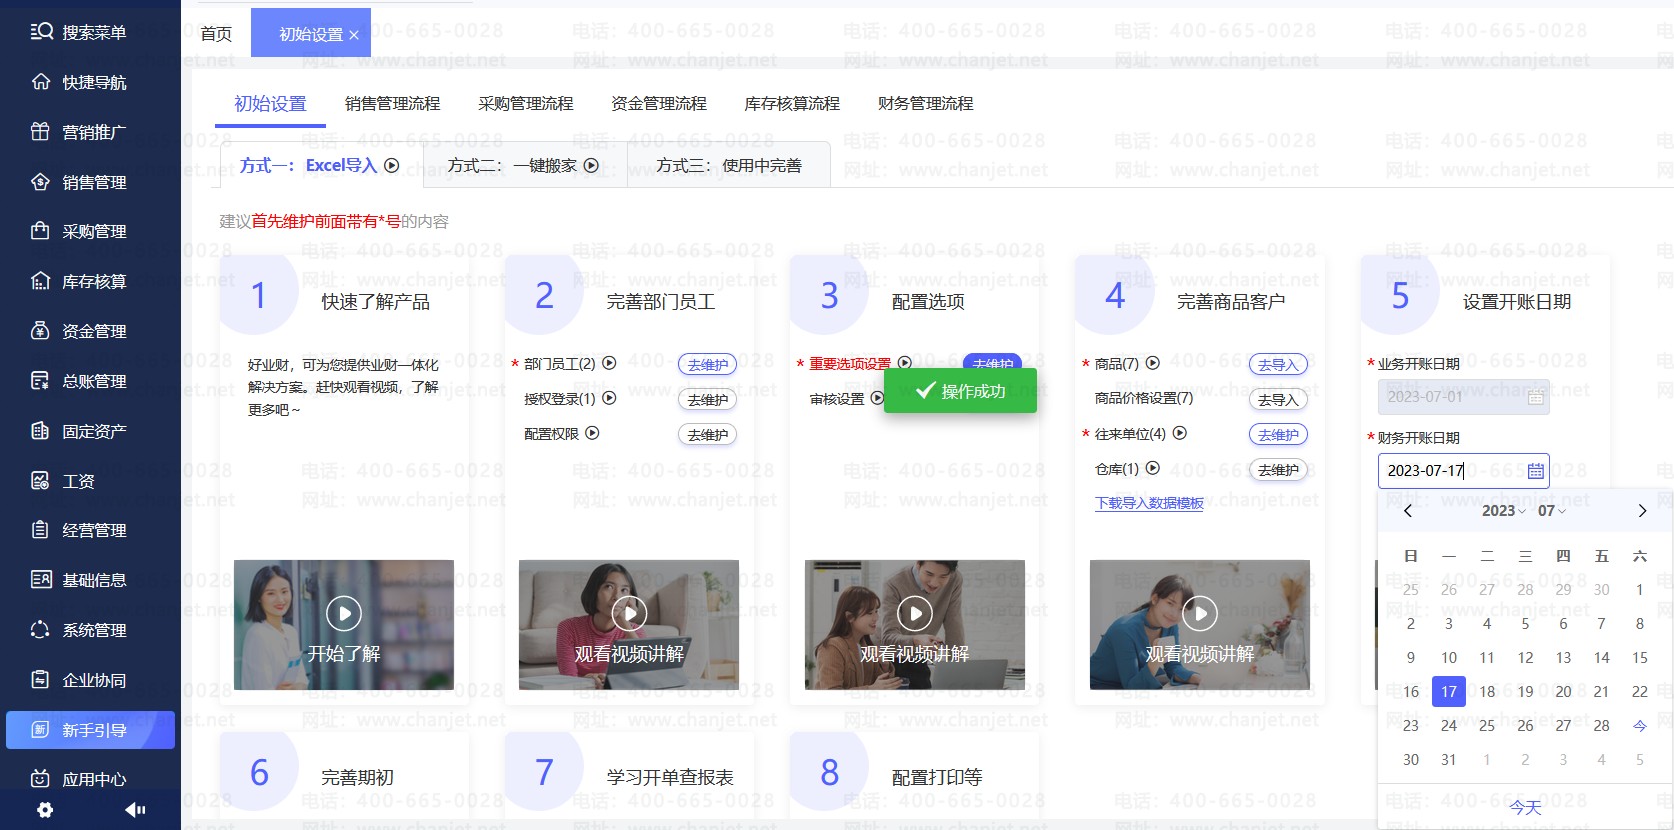Open 下载导入数据模板 link

[x=1149, y=503]
